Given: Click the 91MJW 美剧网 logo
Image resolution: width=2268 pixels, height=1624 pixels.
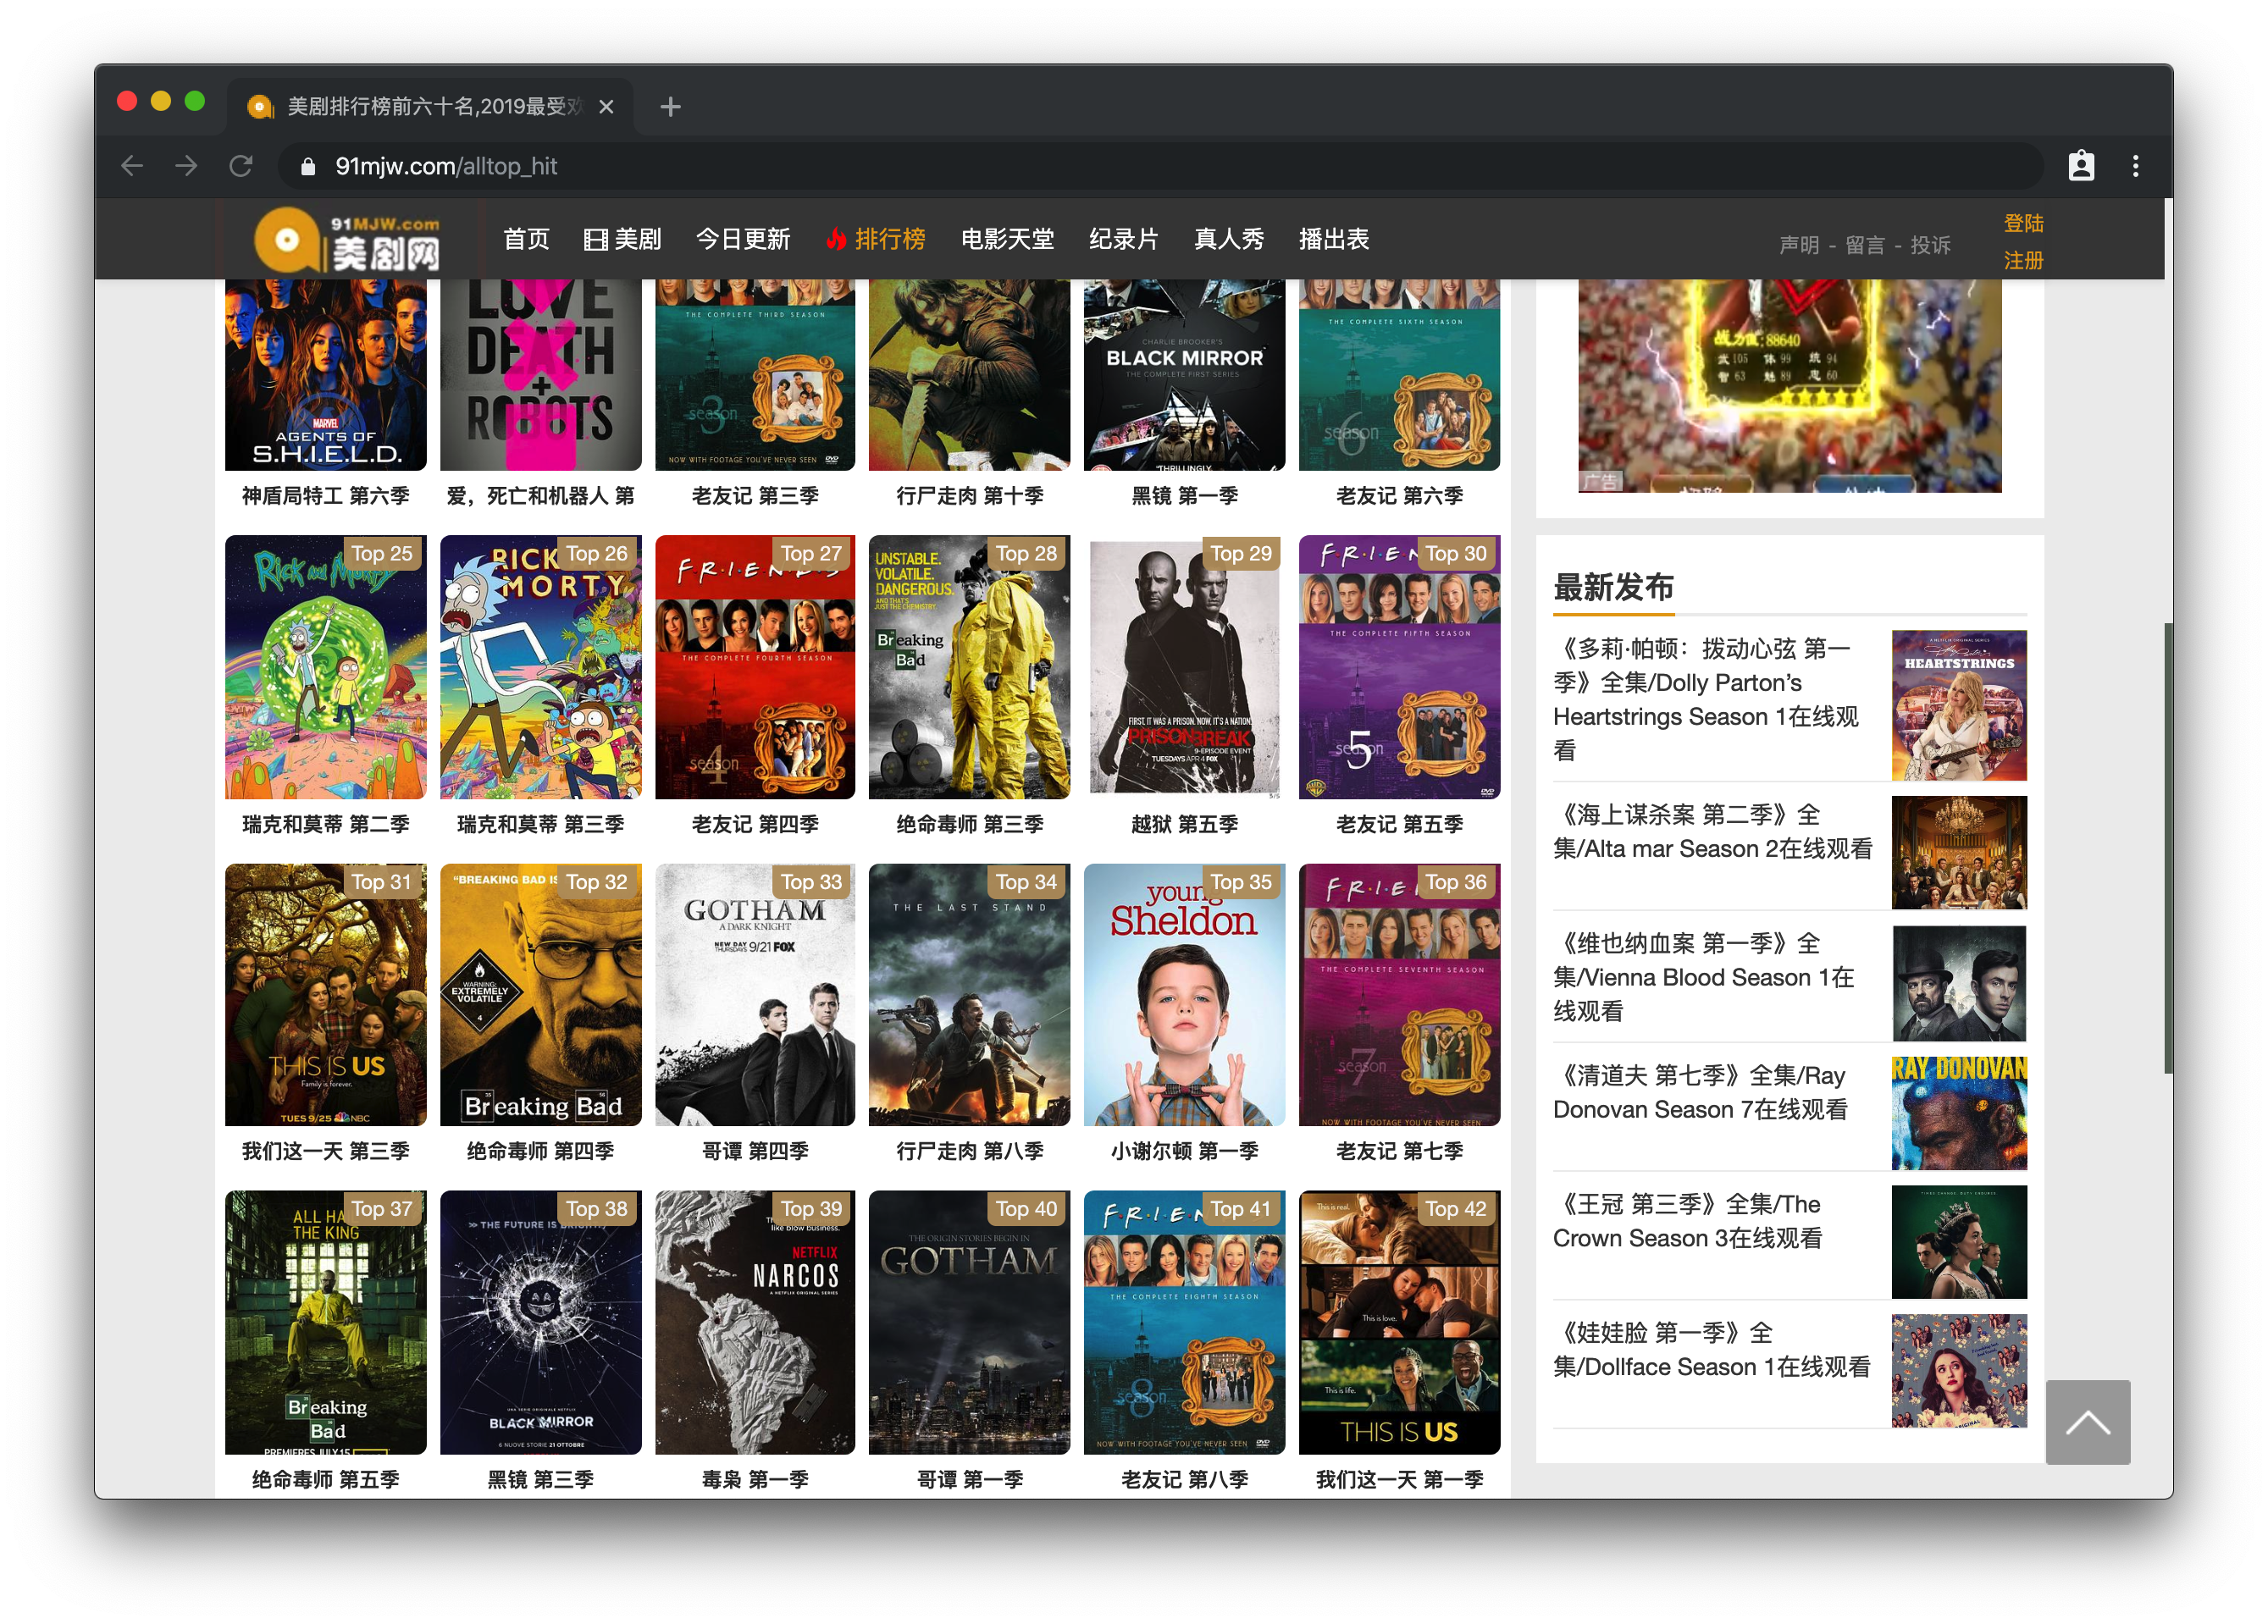Looking at the screenshot, I should pyautogui.click(x=347, y=240).
